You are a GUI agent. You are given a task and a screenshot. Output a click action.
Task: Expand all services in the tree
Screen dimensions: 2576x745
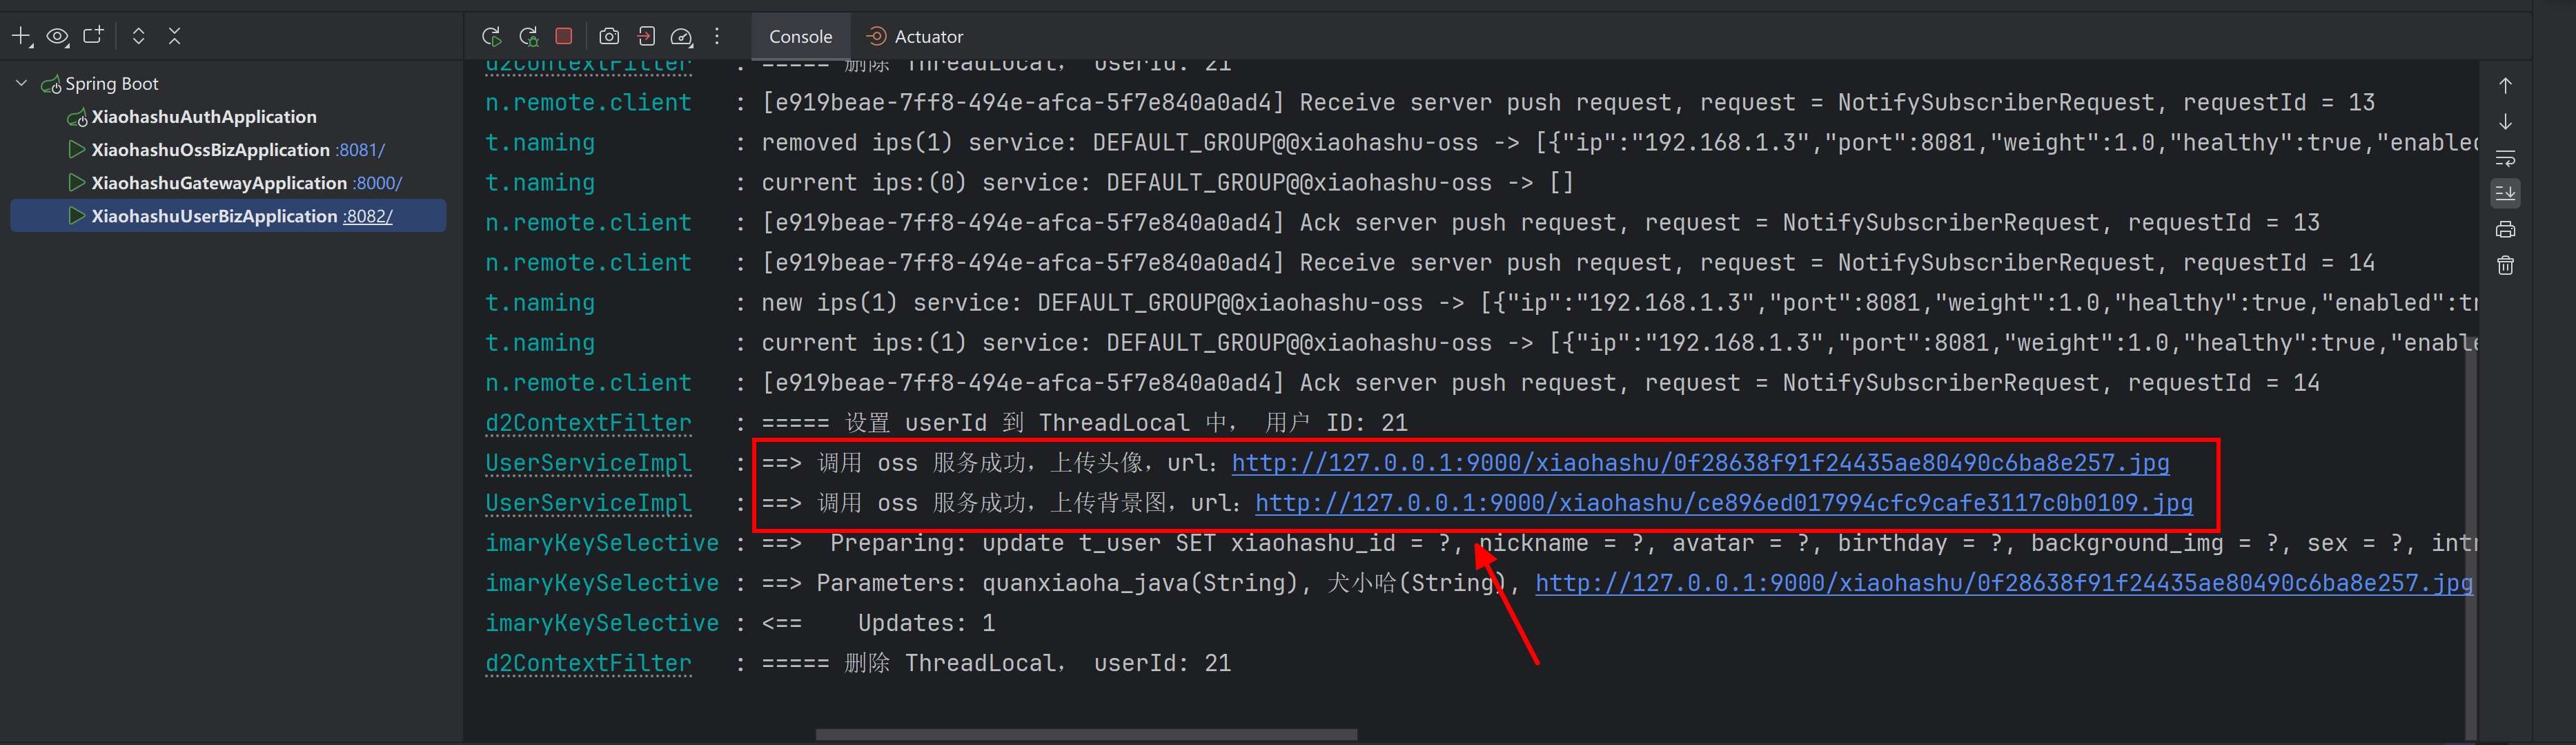click(x=139, y=37)
